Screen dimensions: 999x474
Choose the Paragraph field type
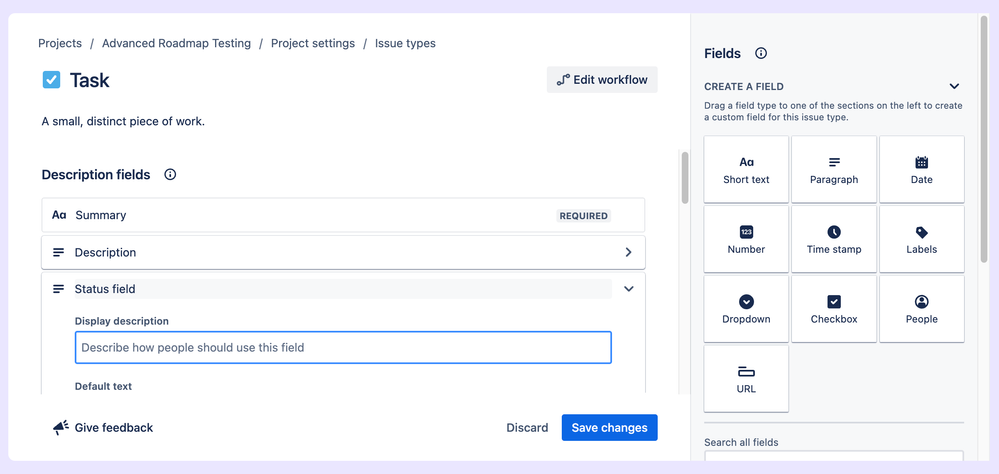834,170
